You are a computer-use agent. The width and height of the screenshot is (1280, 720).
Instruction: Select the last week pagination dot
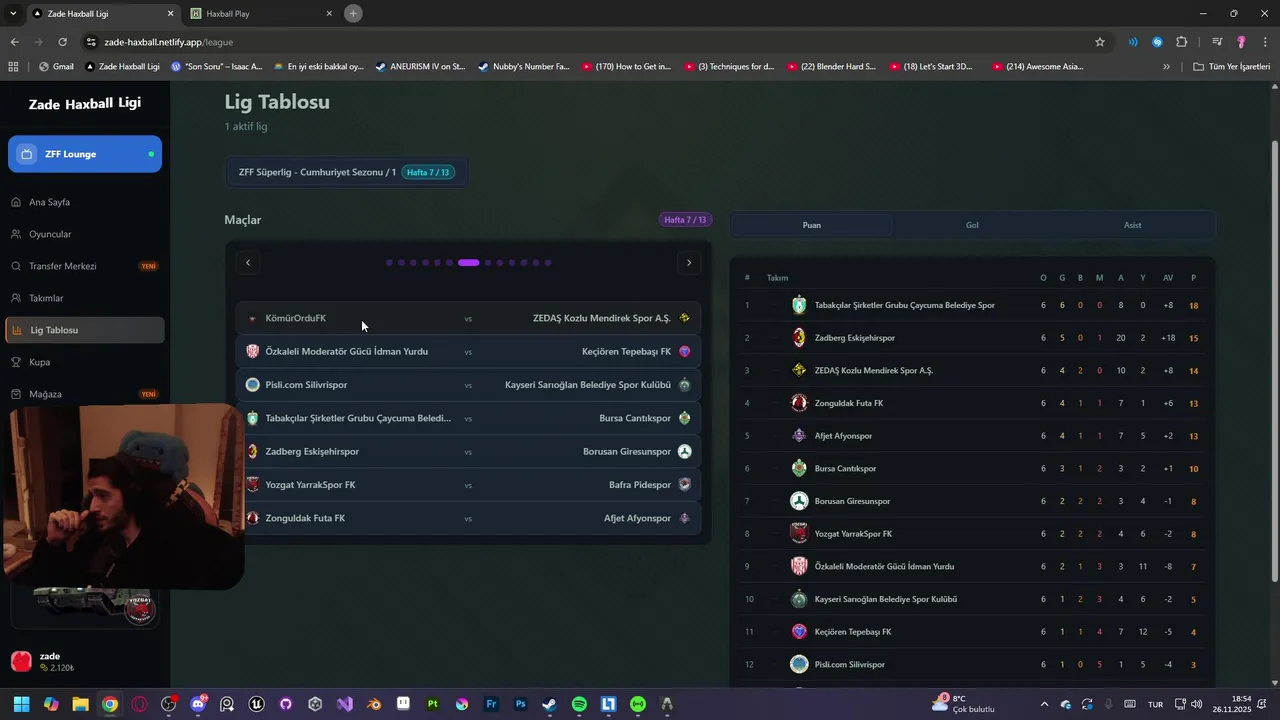548,263
